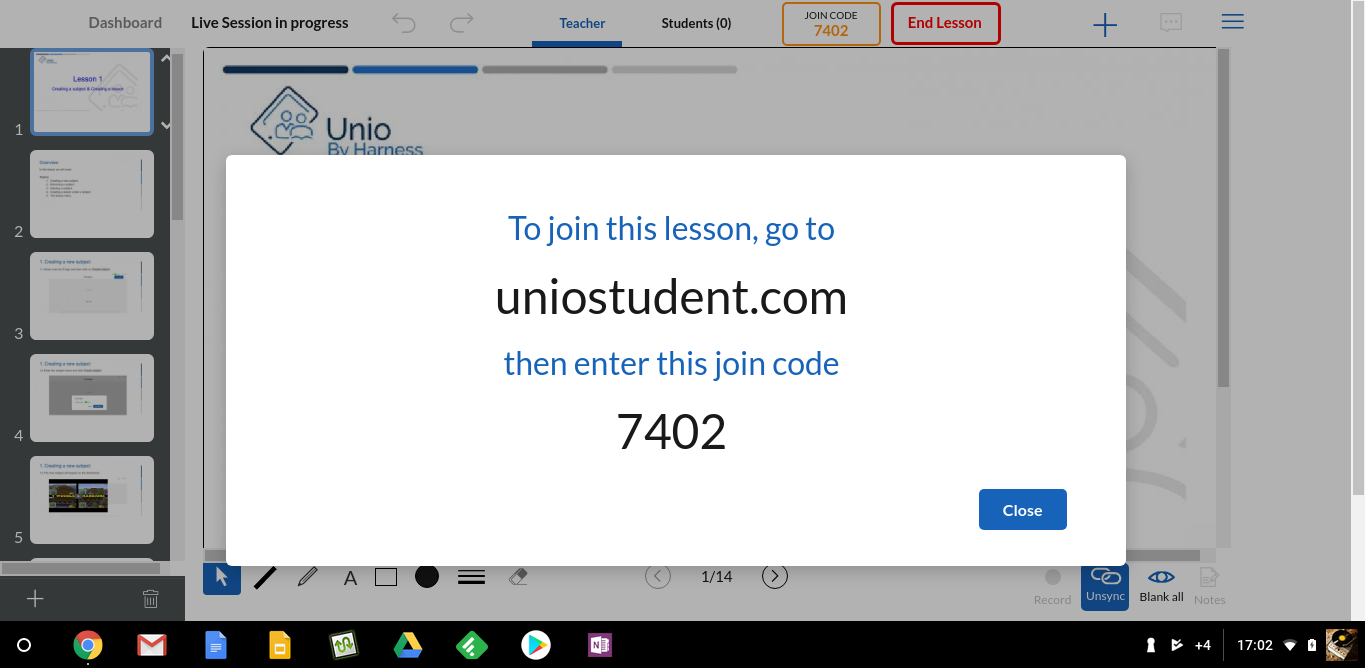Image resolution: width=1365 pixels, height=668 pixels.
Task: Go to the previous slide
Action: click(658, 576)
